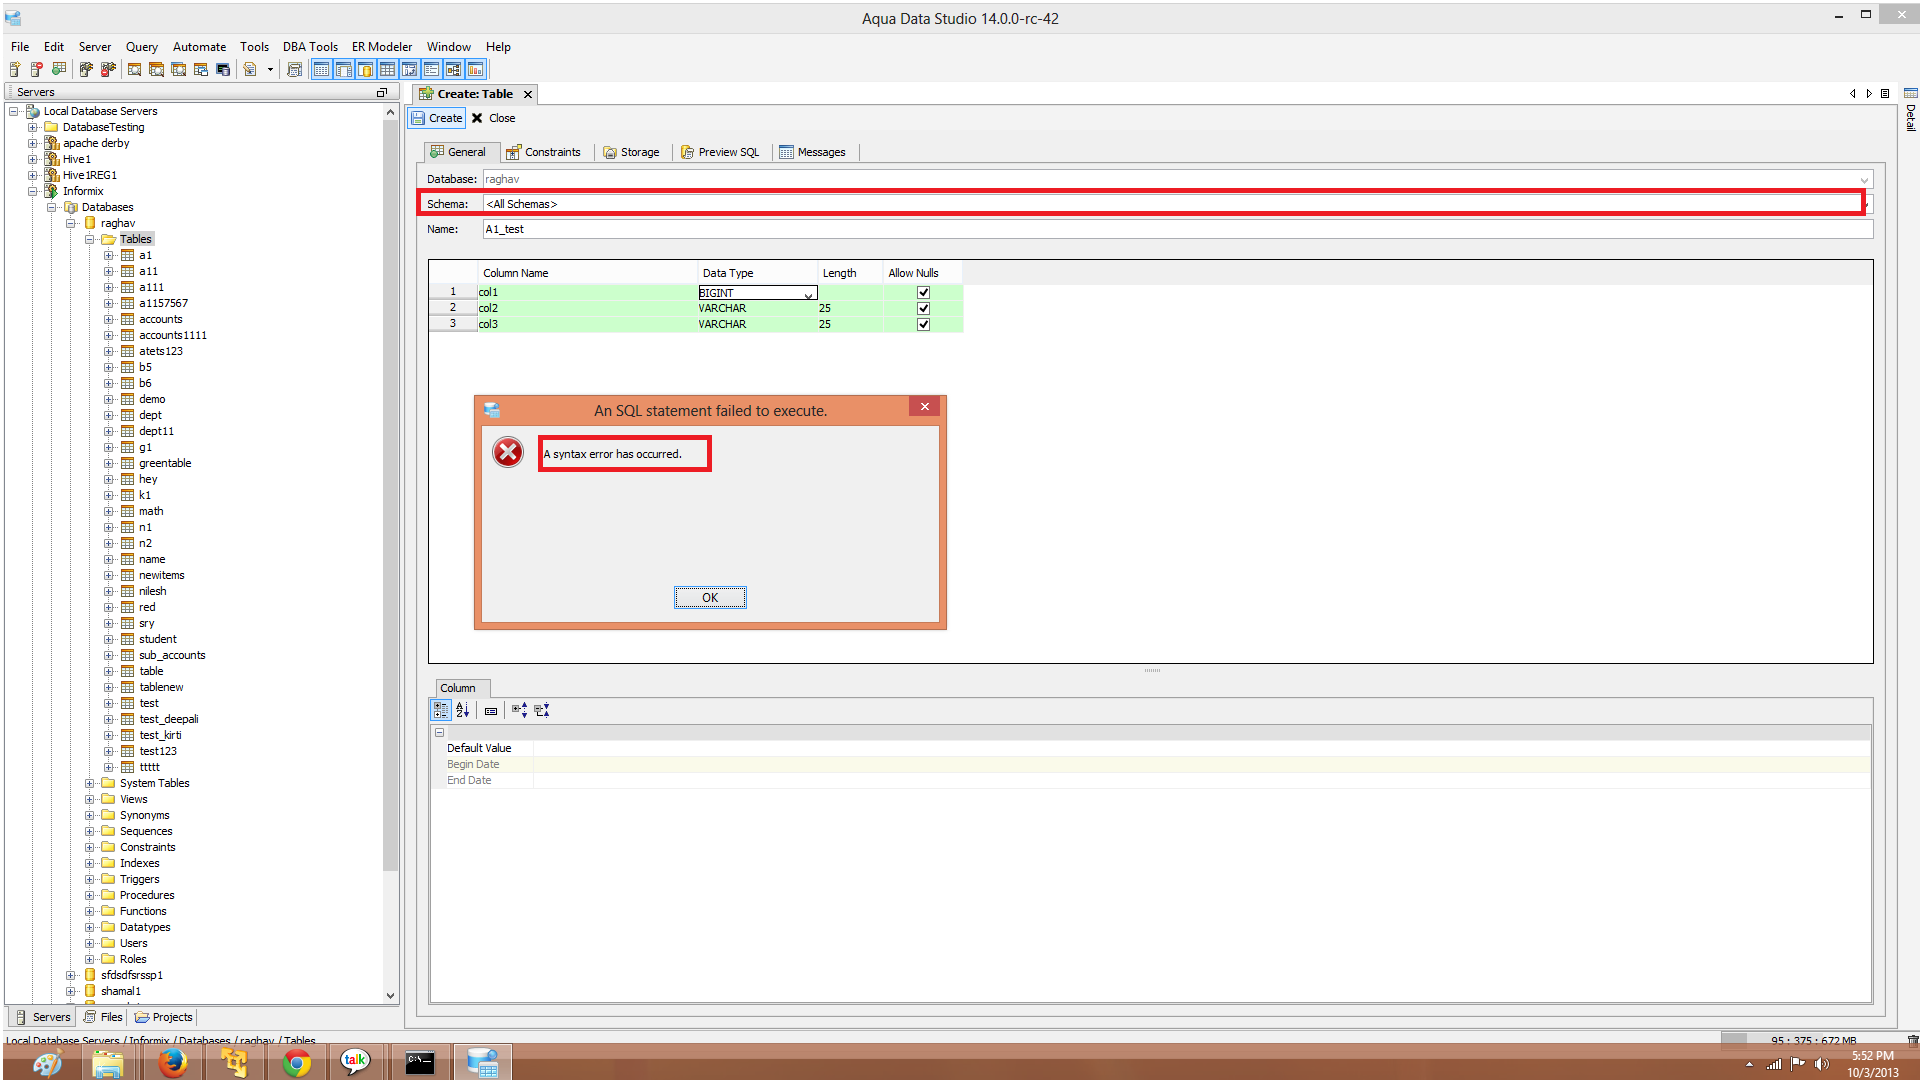Image resolution: width=1920 pixels, height=1080 pixels.
Task: Click OK in the error dialog
Action: coord(710,598)
